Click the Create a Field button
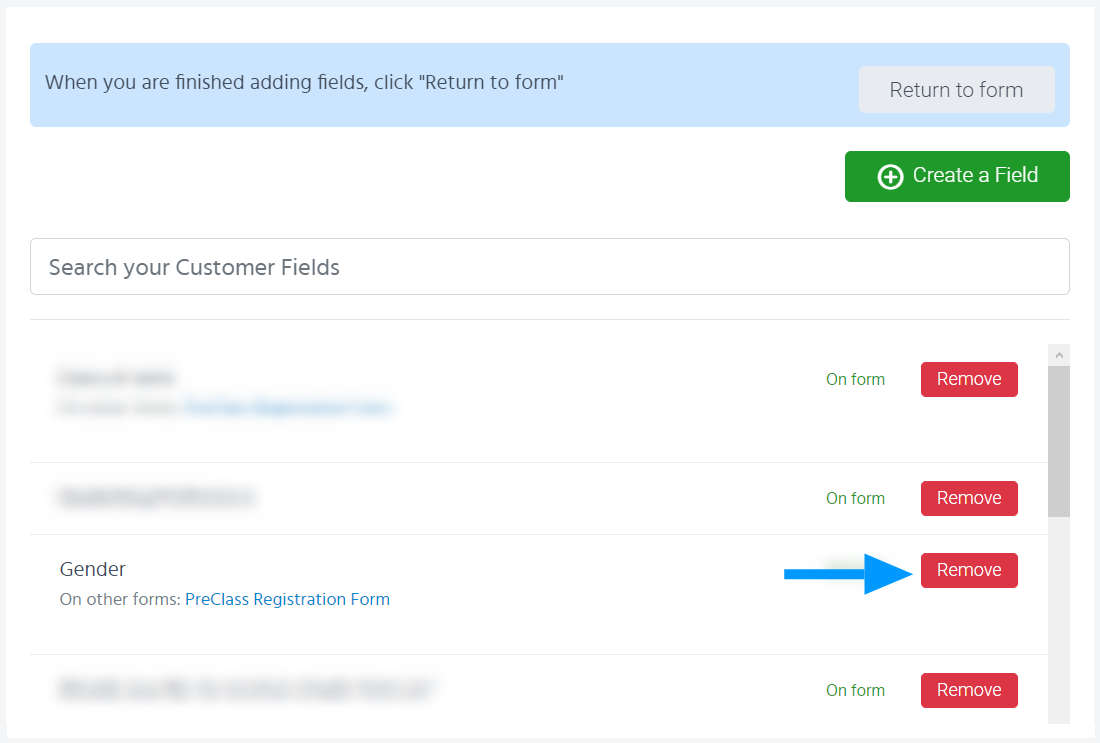Viewport: 1100px width, 743px height. pyautogui.click(x=956, y=176)
